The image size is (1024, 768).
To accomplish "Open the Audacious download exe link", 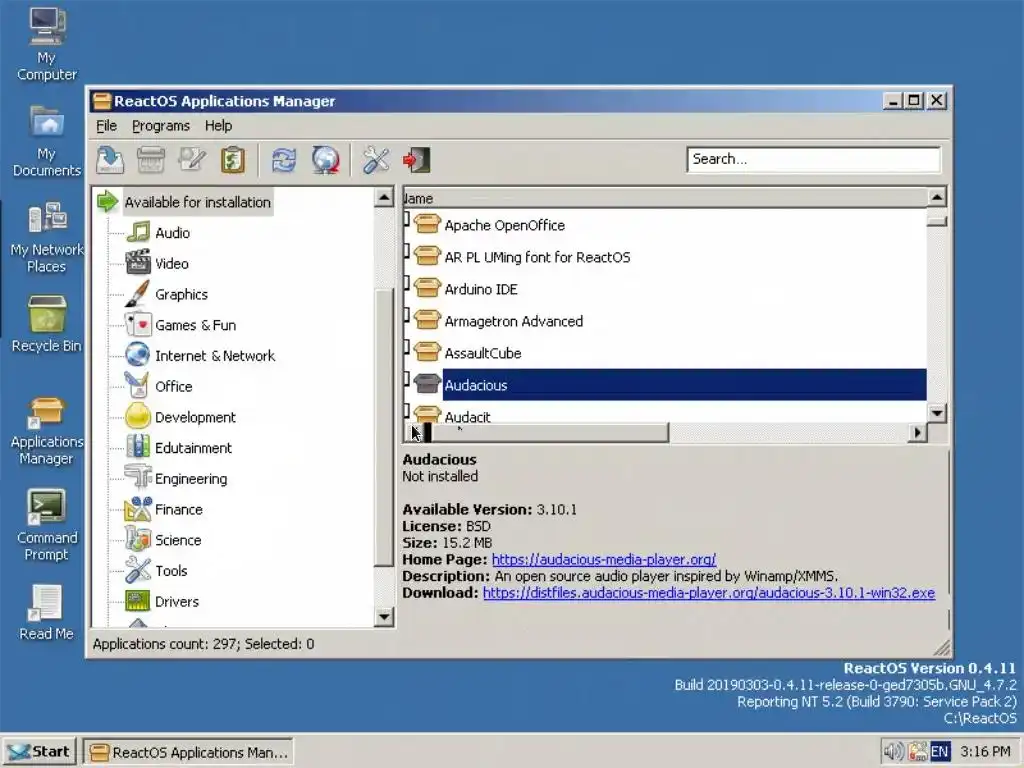I will click(x=709, y=592).
